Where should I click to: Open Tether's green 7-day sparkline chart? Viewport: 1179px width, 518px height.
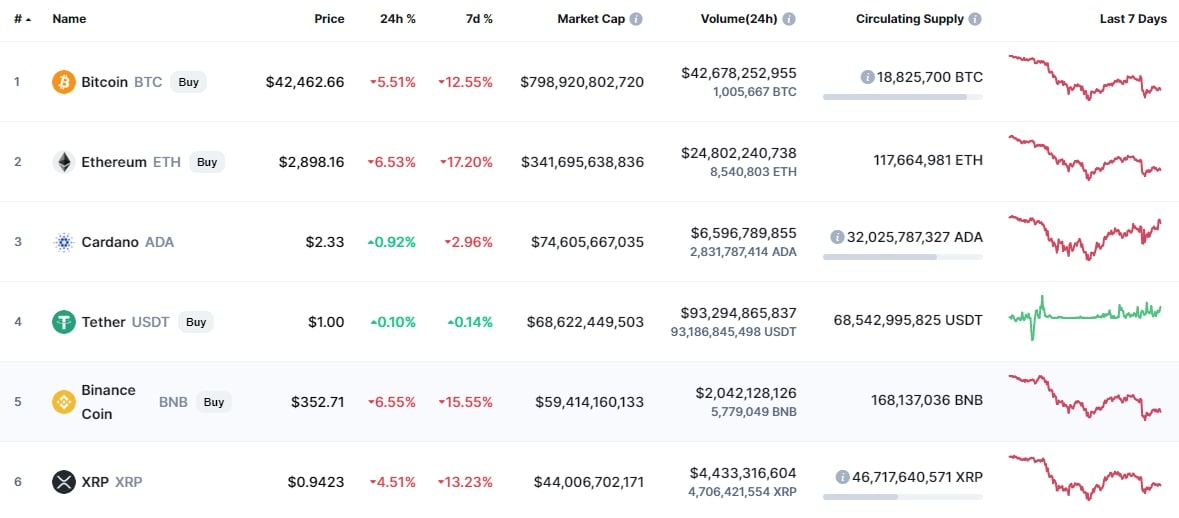1085,317
